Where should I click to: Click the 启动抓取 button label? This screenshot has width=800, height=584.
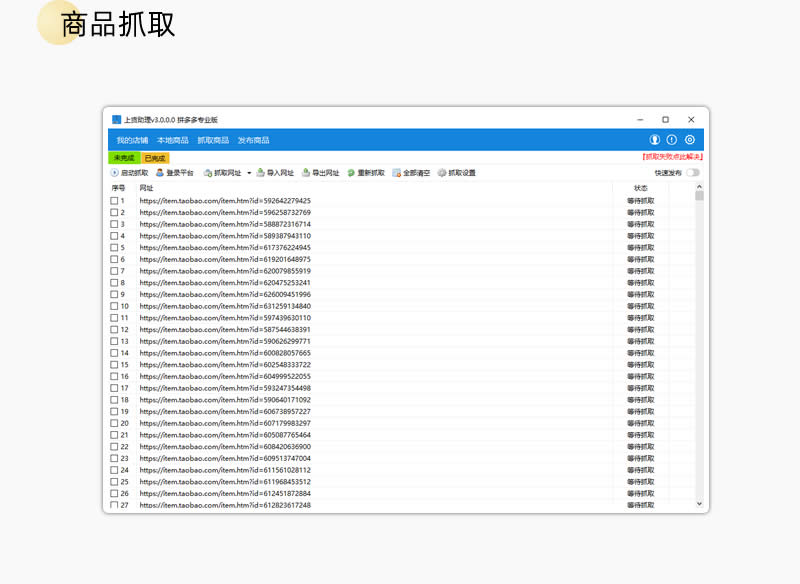coord(134,173)
